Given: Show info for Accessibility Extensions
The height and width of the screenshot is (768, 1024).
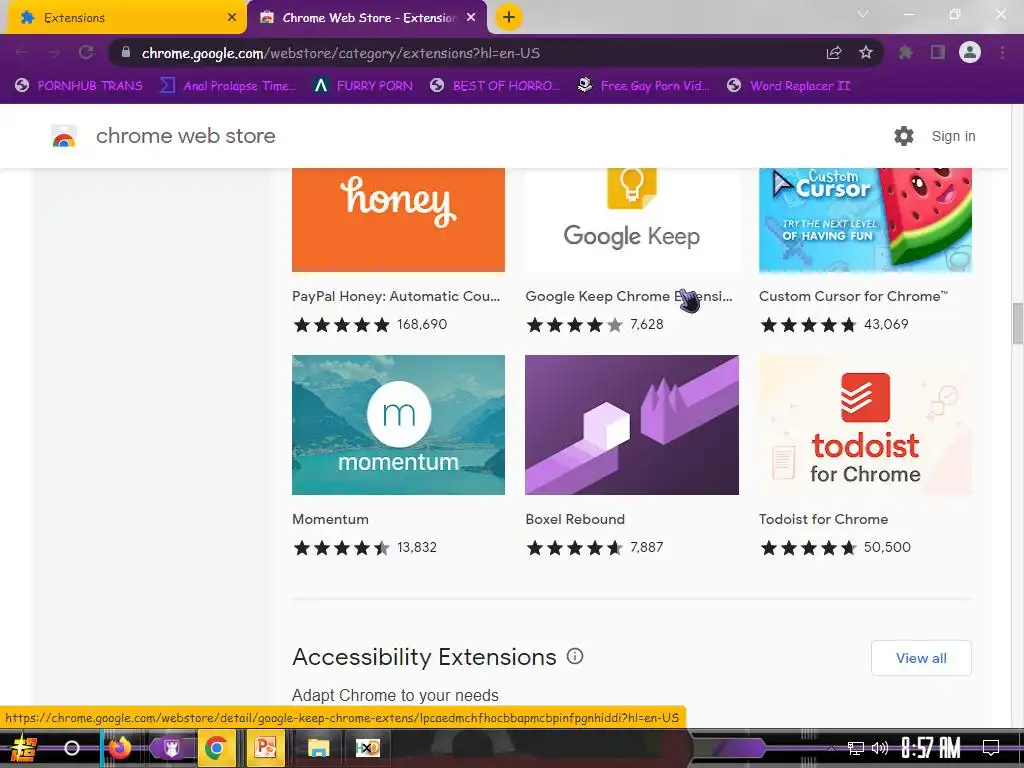Looking at the screenshot, I should click(x=575, y=656).
